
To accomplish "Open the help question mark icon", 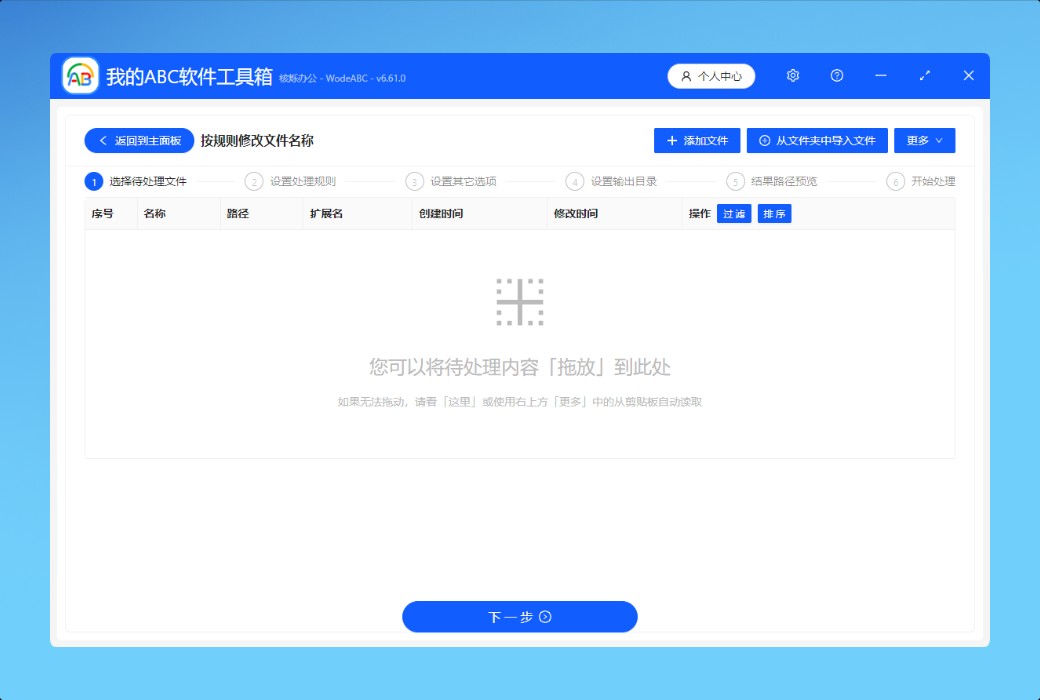I will point(837,76).
